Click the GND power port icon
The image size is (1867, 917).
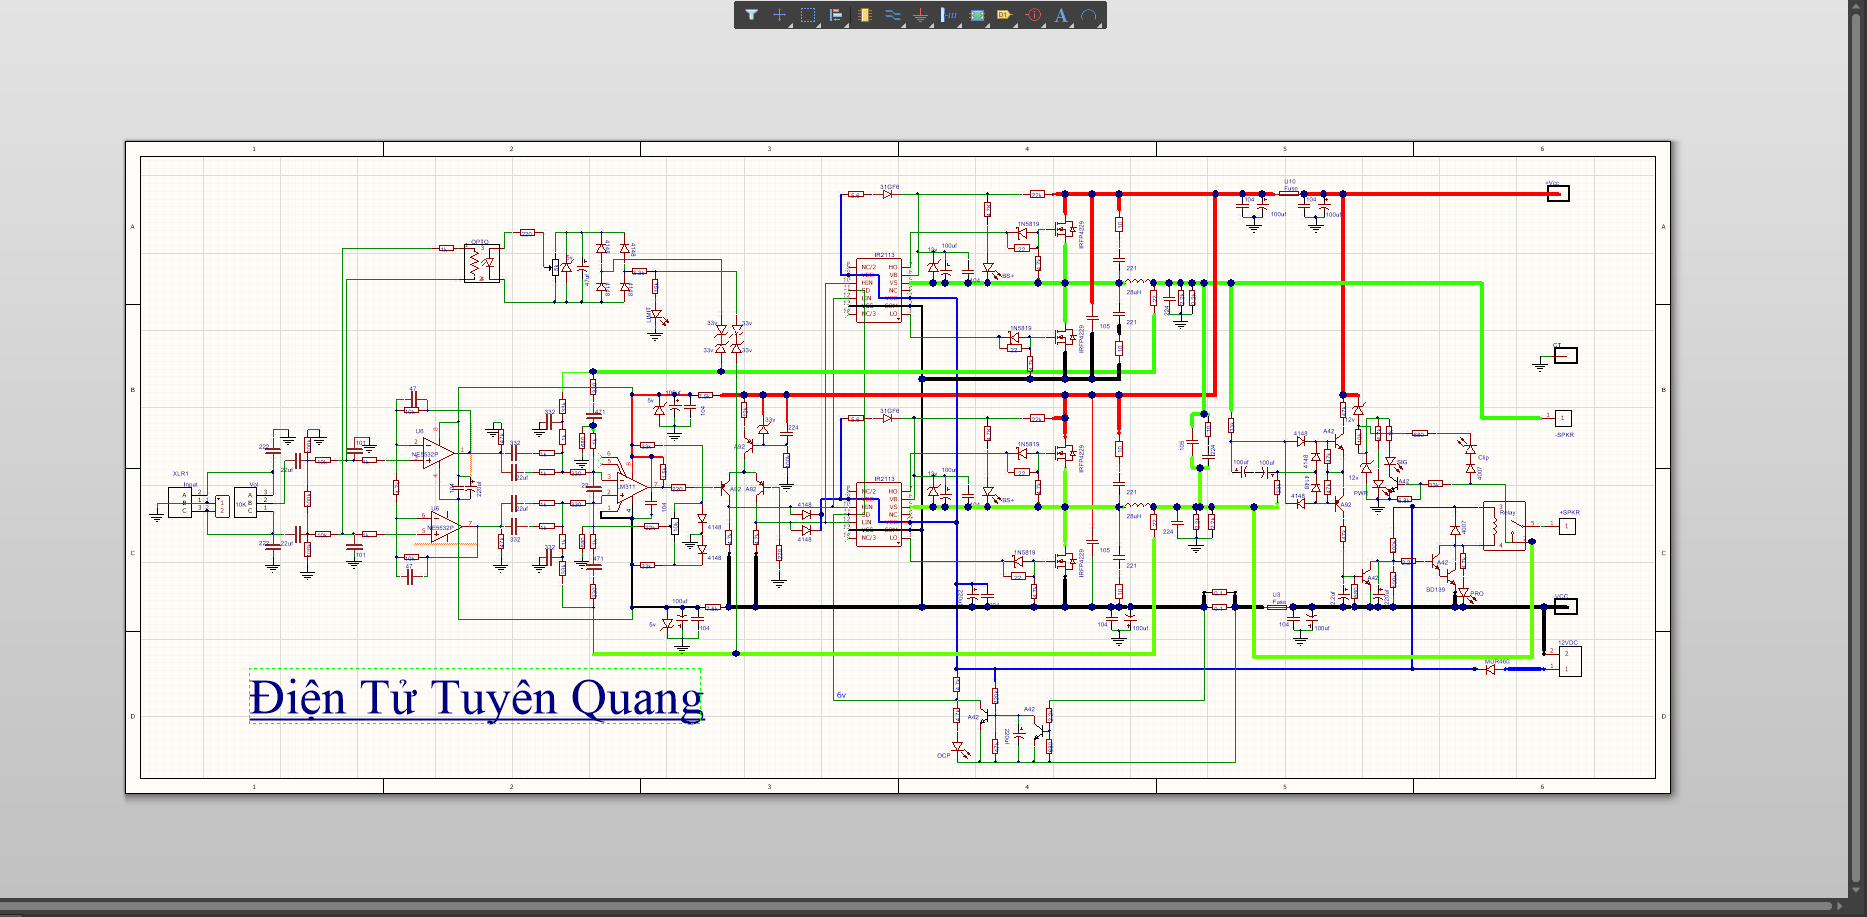point(921,15)
